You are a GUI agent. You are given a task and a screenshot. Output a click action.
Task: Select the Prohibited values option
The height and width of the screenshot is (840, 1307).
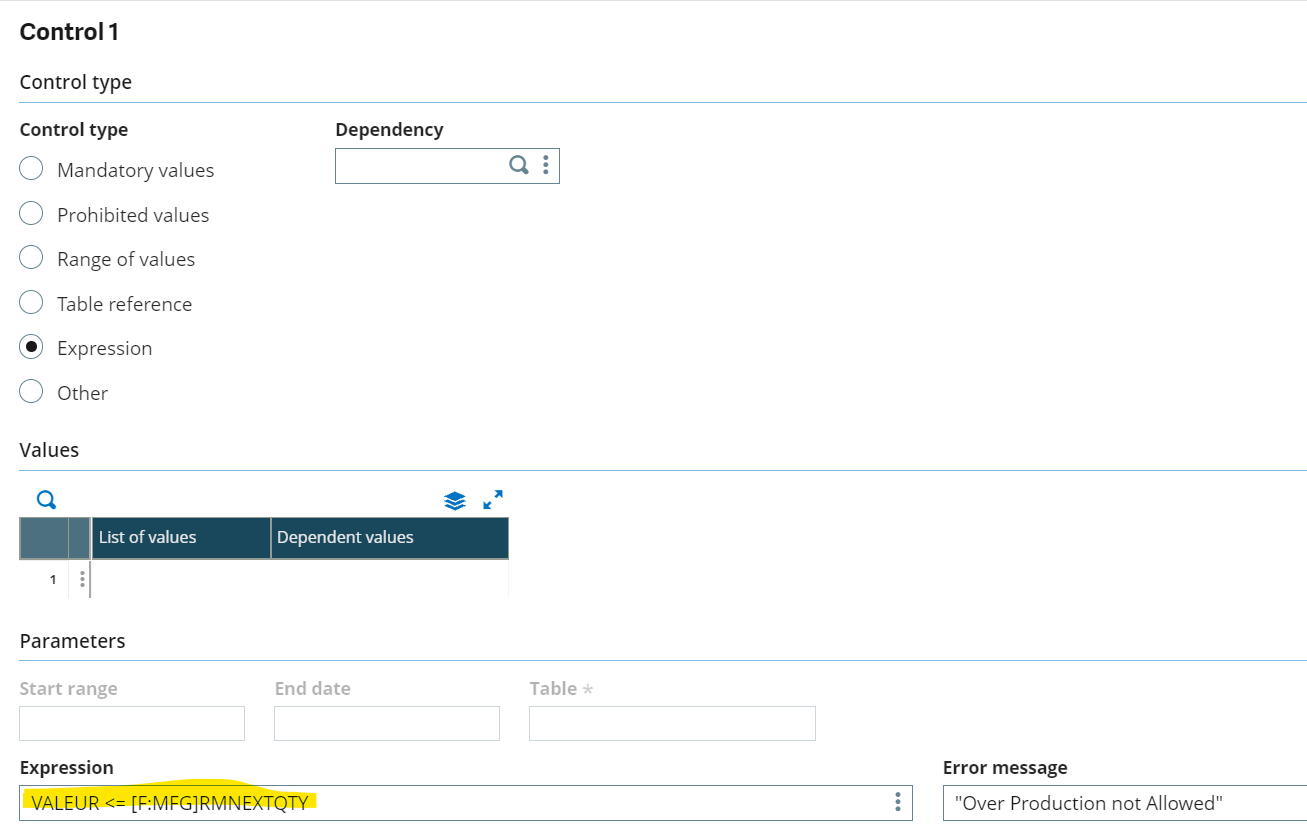(30, 213)
